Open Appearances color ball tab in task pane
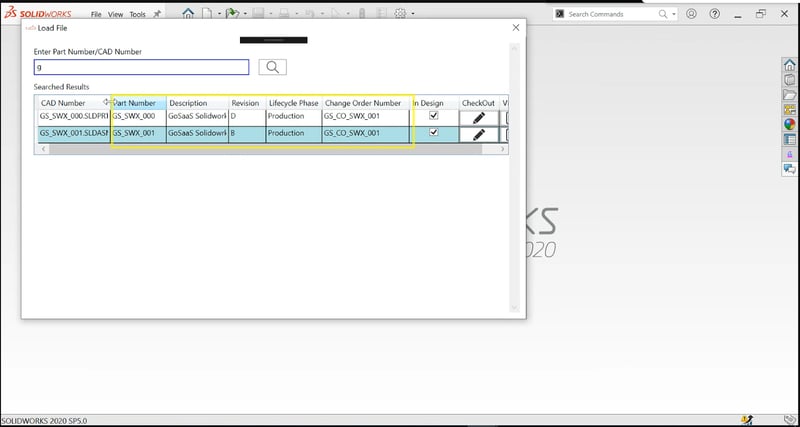800x427 pixels. [789, 125]
